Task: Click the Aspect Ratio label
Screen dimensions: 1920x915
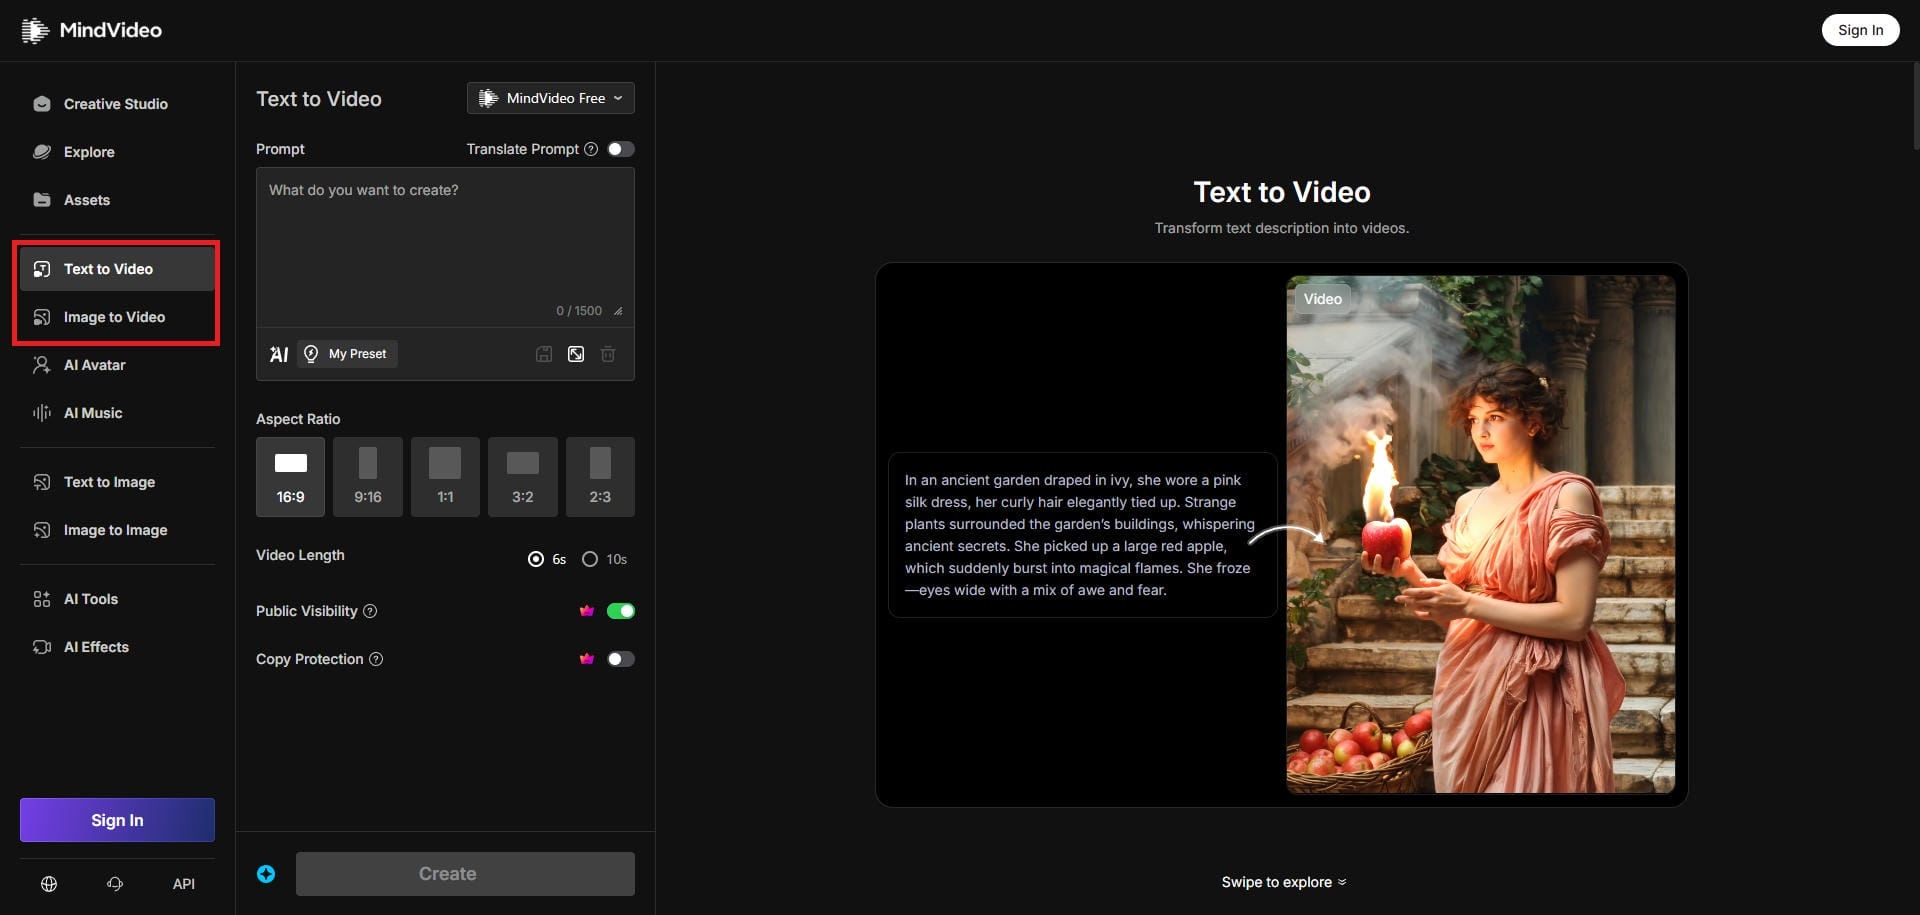Action: 298,419
